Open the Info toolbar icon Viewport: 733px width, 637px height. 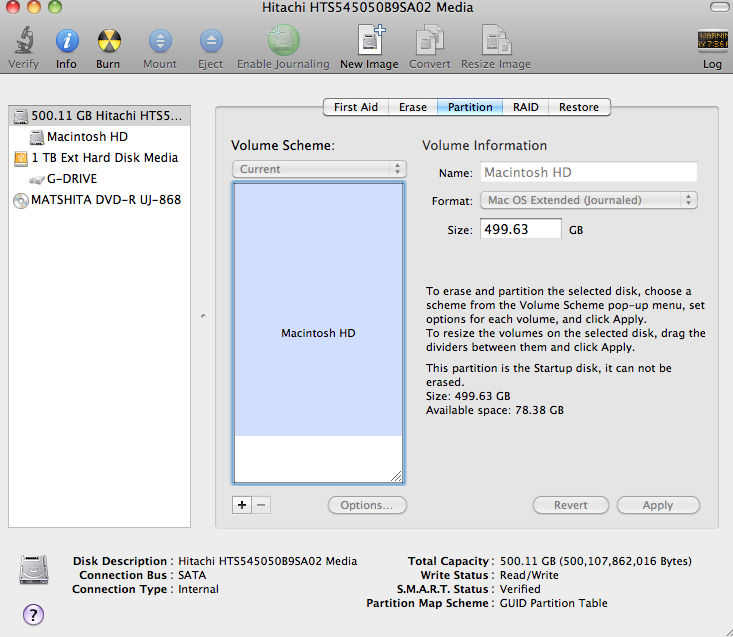67,41
